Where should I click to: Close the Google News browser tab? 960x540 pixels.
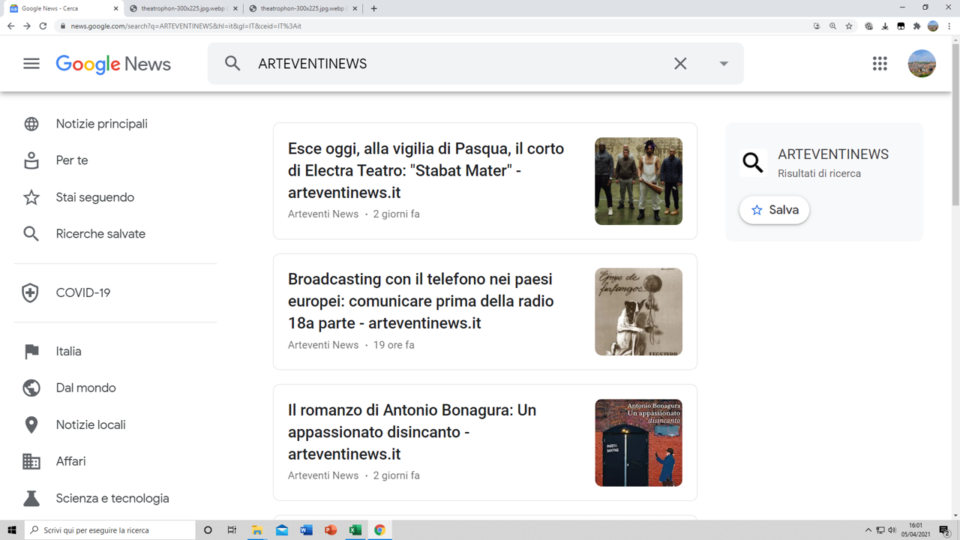(x=116, y=9)
